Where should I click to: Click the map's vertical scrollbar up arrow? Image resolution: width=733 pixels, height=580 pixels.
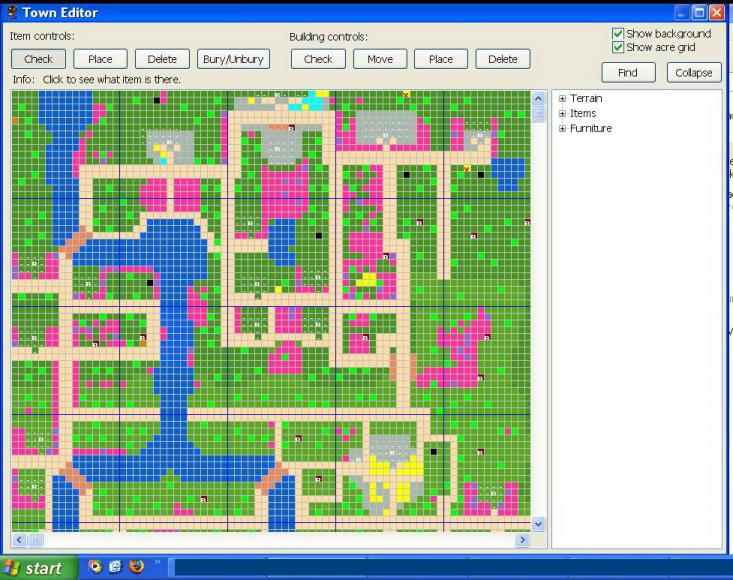coord(538,98)
